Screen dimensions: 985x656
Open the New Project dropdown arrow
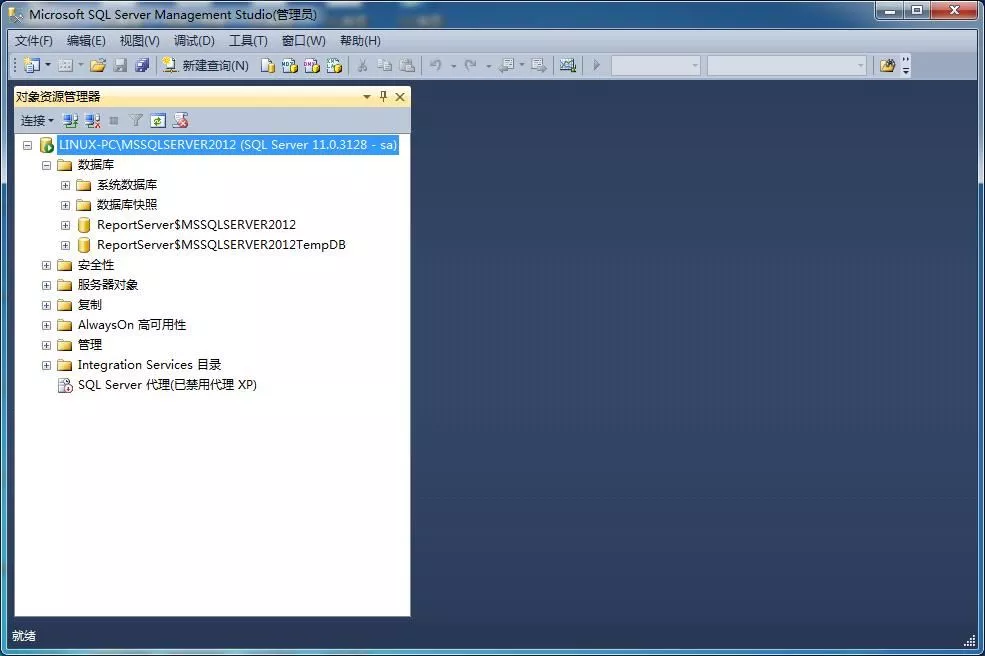48,65
